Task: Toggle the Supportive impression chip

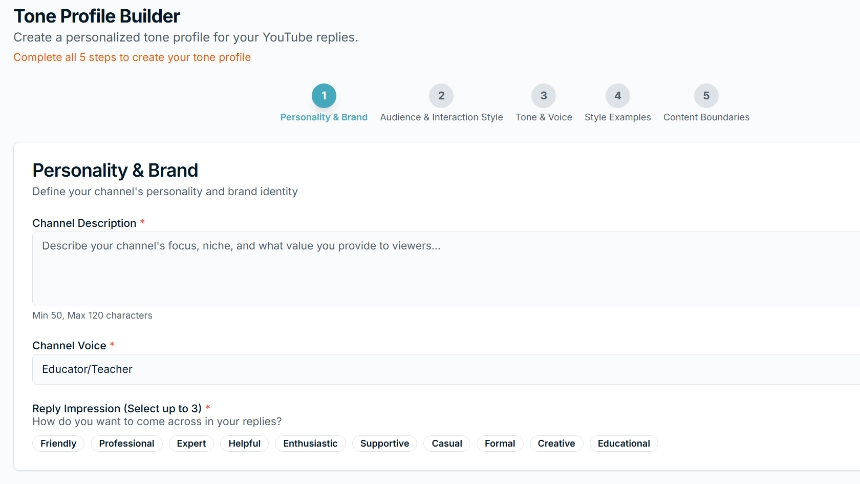Action: click(385, 444)
